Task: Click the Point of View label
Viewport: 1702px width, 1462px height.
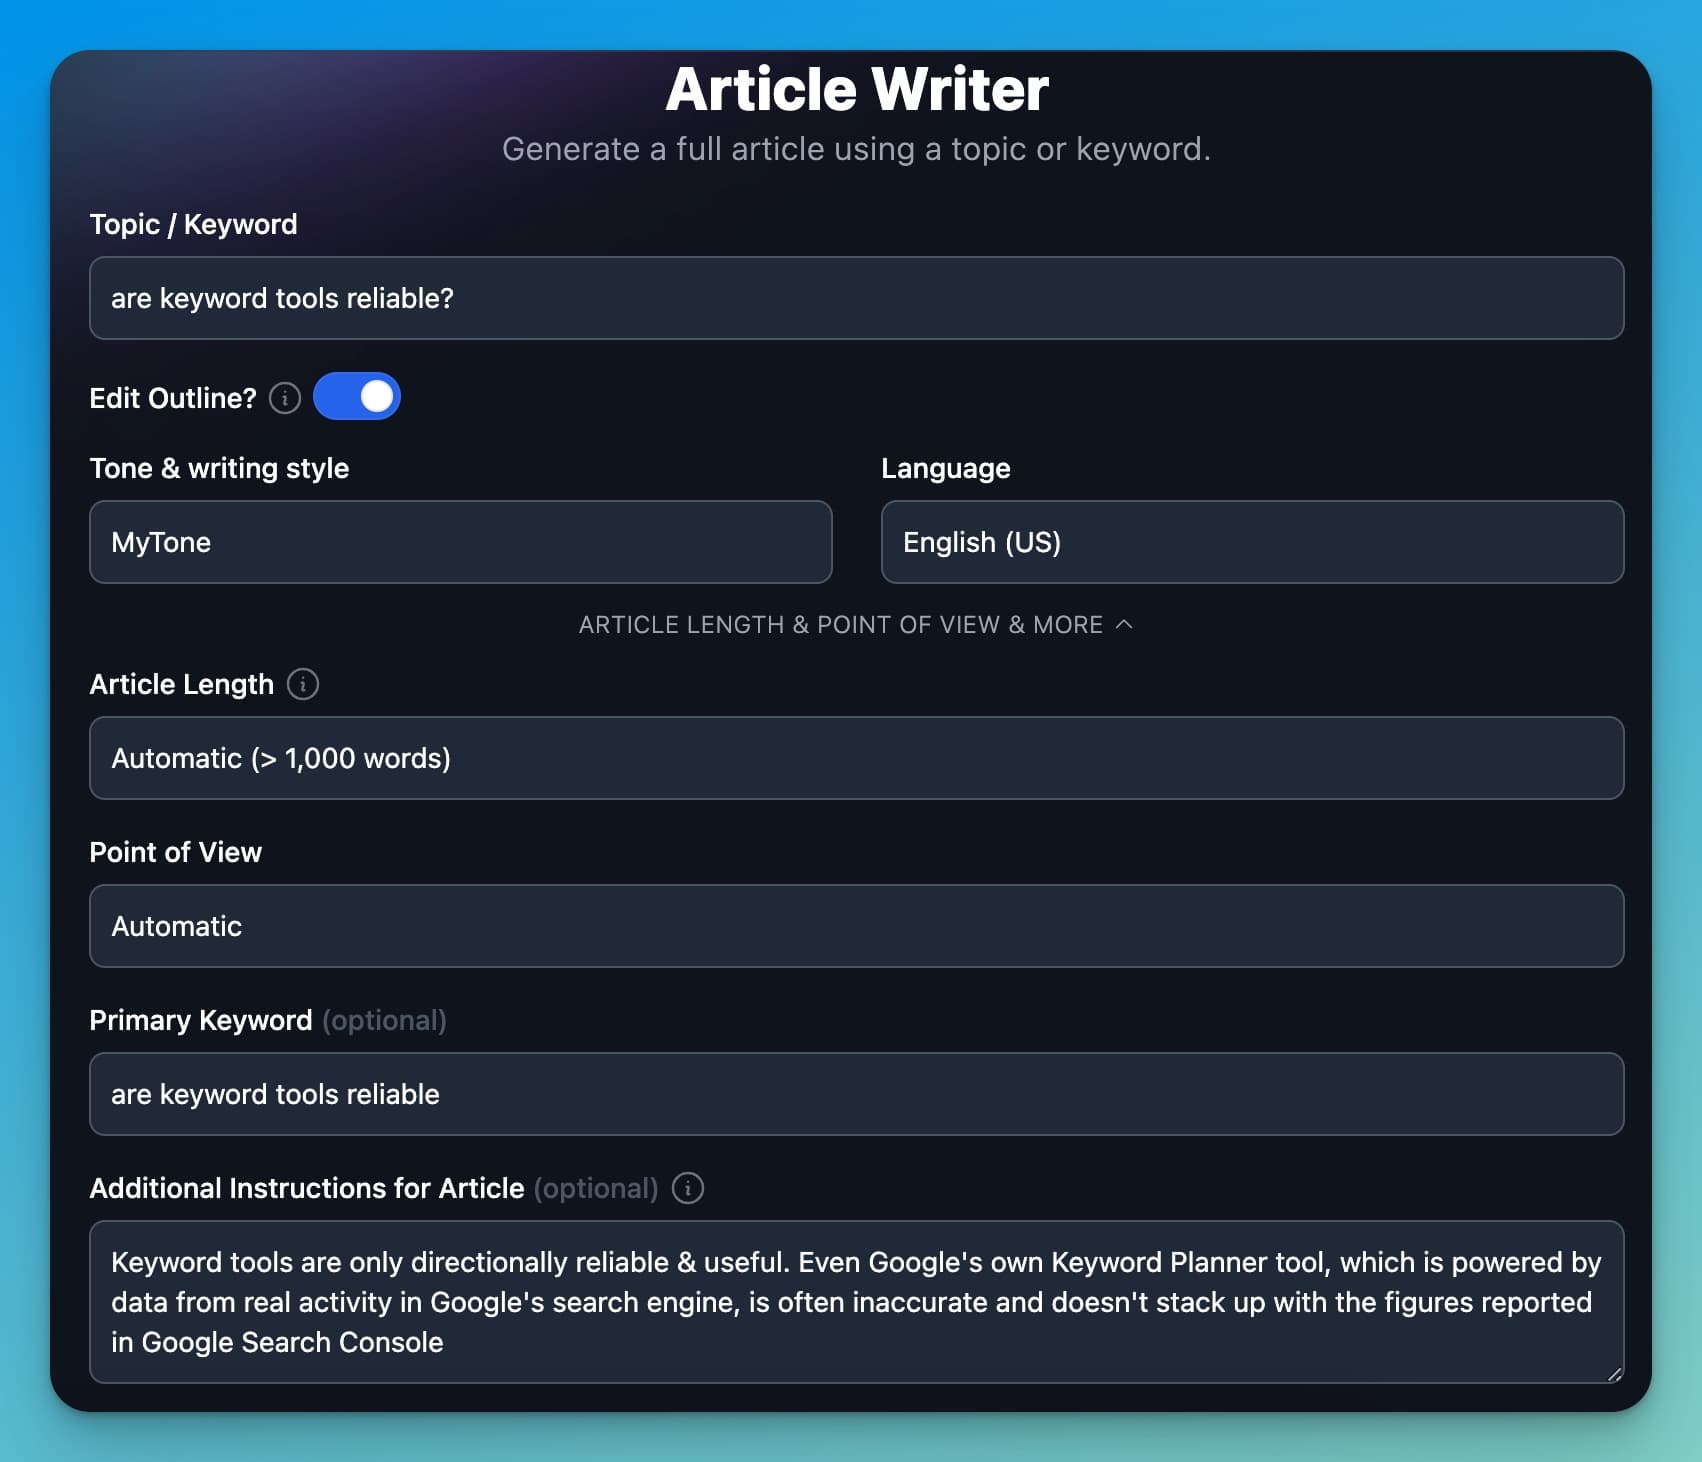Action: [176, 851]
